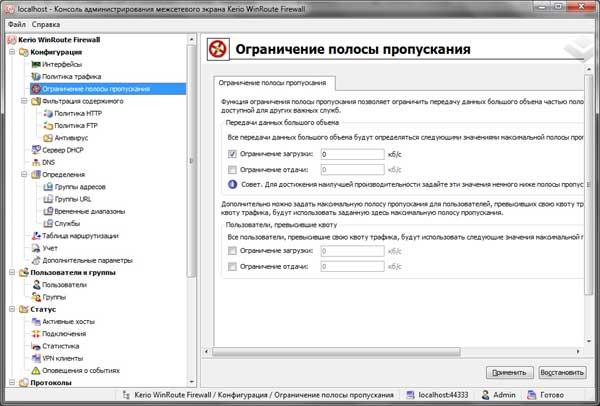Collapse the Определения tree node
600x406 pixels.
click(24, 174)
